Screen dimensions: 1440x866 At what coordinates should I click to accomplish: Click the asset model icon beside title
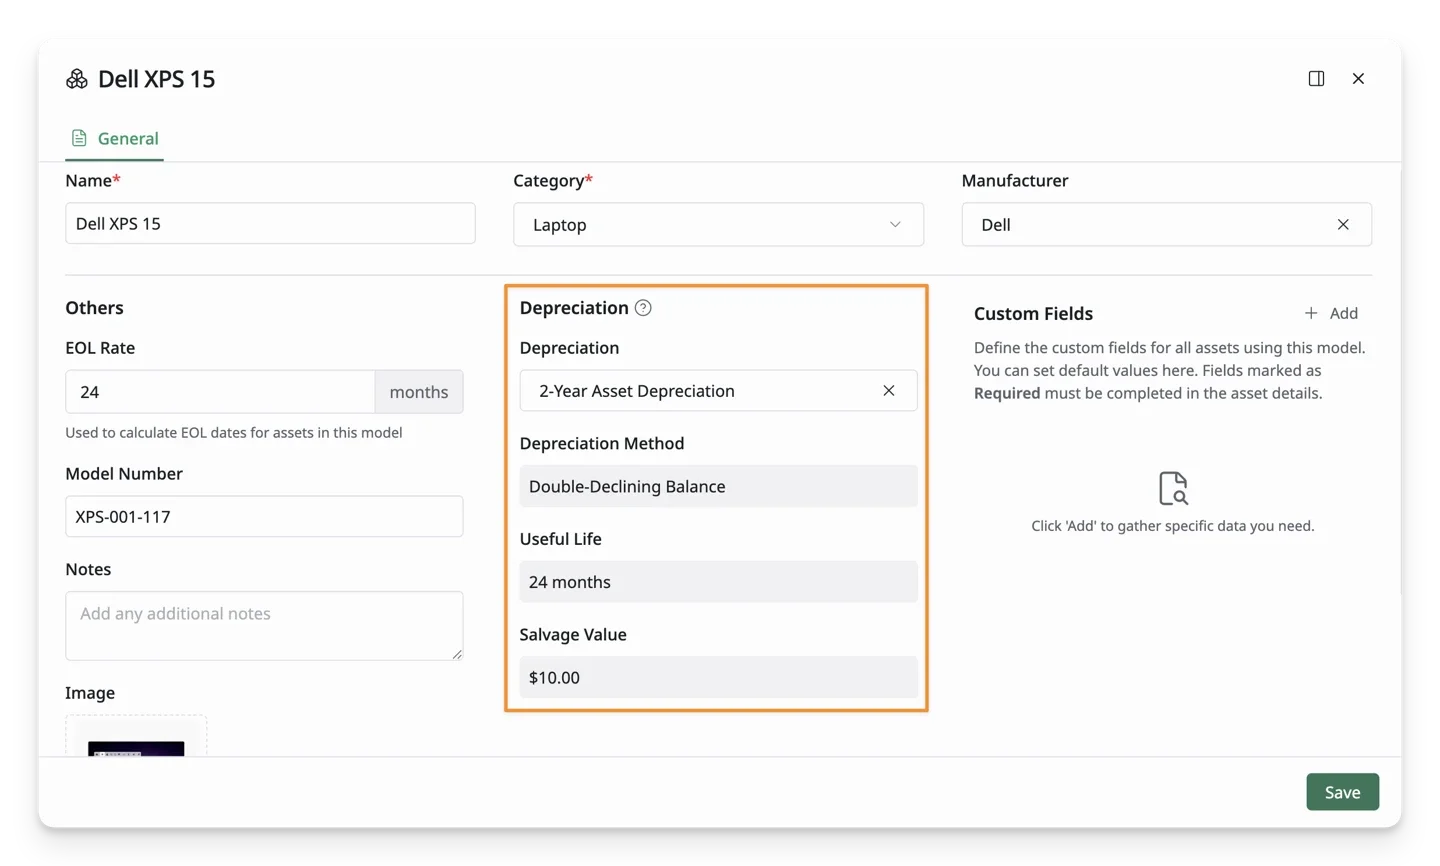pos(77,79)
